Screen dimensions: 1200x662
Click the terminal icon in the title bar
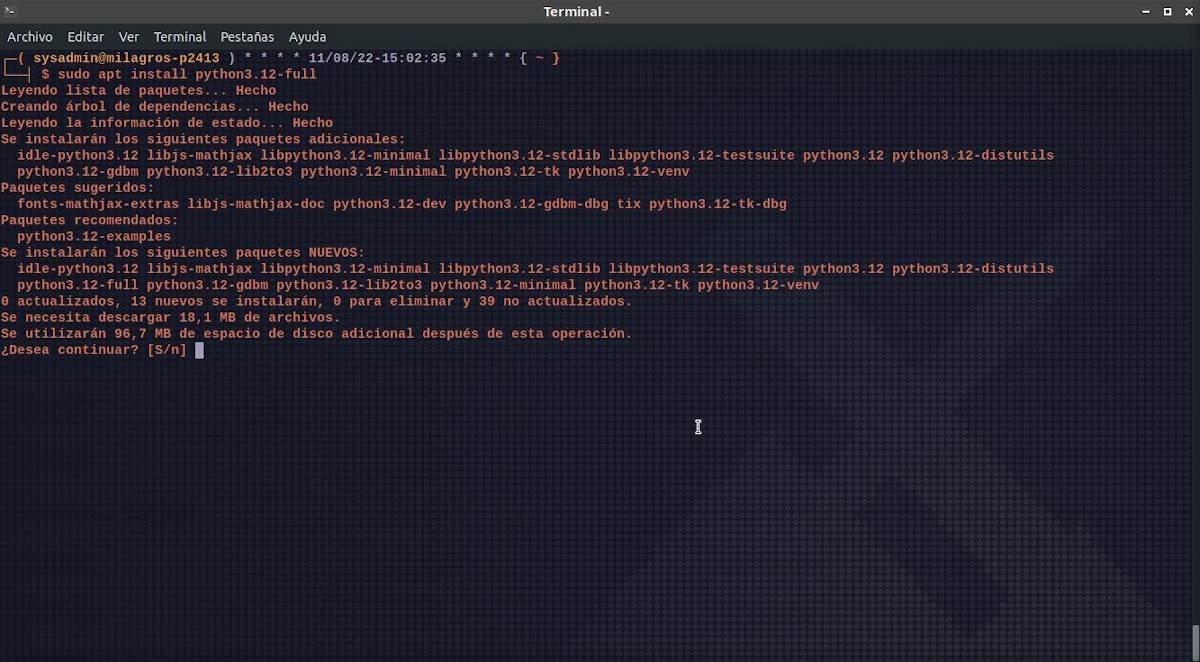pos(10,11)
